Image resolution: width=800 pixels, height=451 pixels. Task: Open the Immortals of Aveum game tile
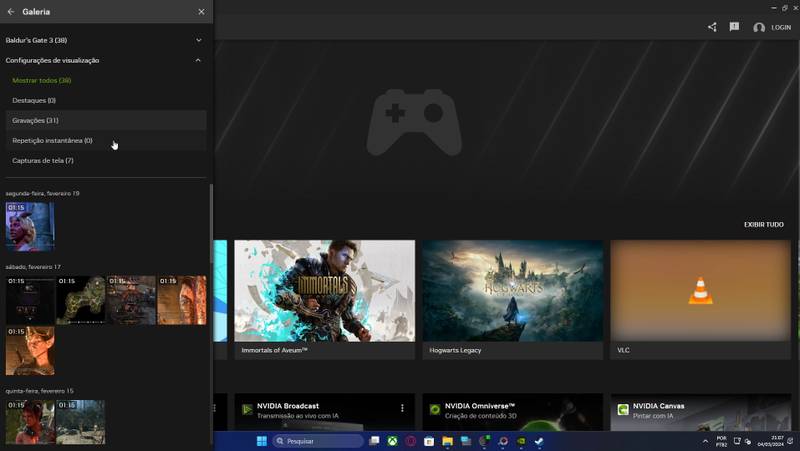tap(324, 299)
